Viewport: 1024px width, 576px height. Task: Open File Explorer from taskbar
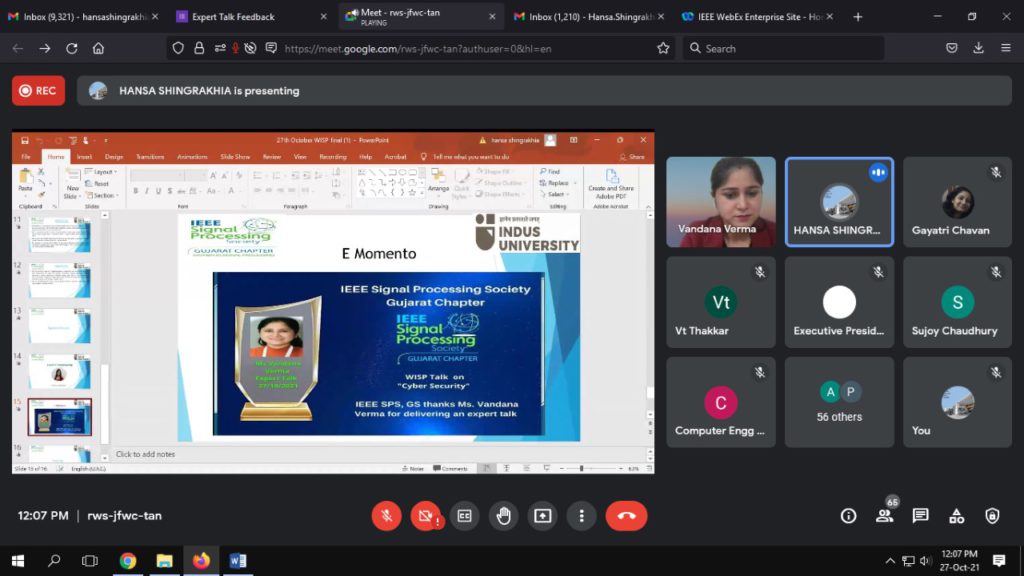(x=165, y=561)
